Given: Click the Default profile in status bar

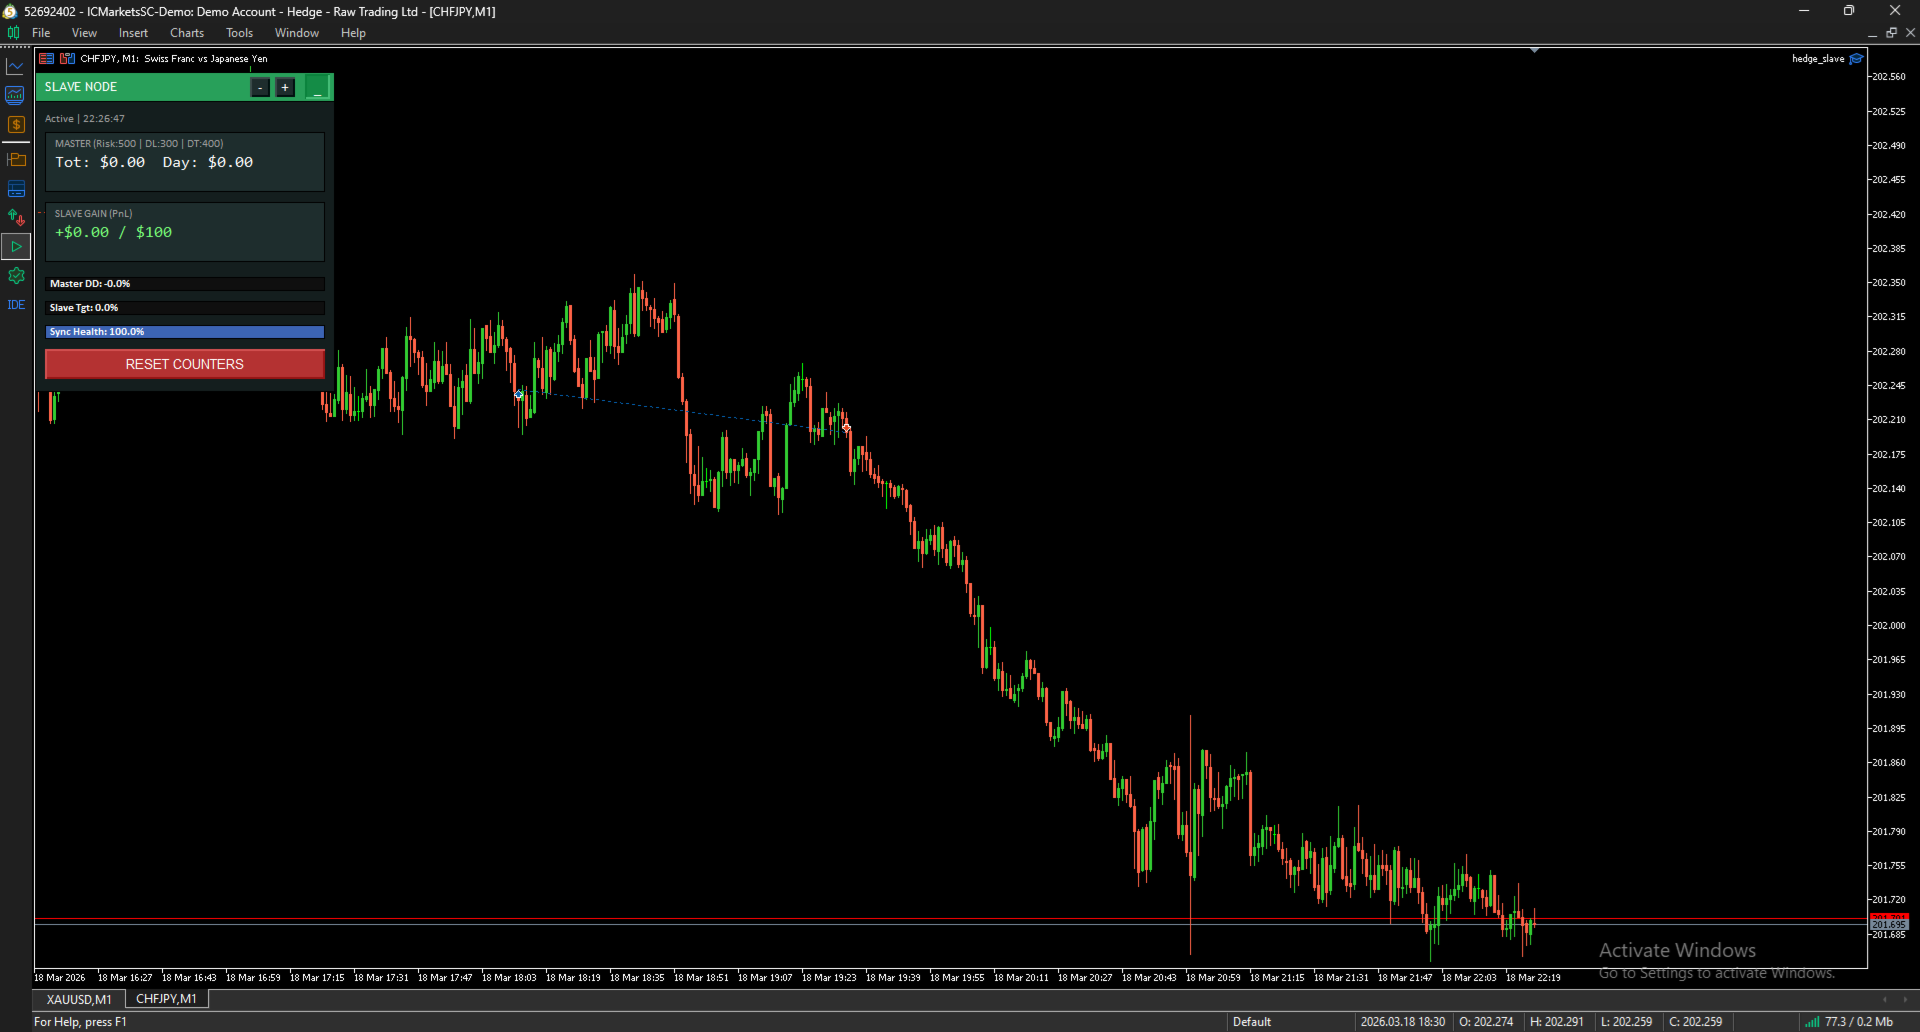Looking at the screenshot, I should pyautogui.click(x=1252, y=1022).
